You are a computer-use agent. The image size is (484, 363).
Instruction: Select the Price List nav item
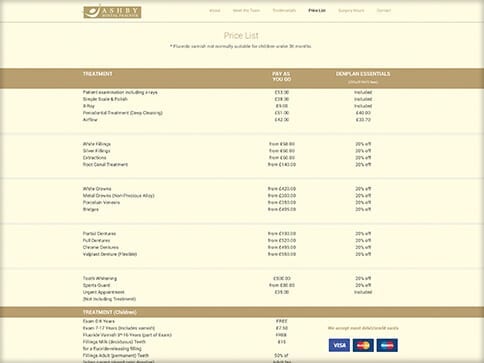[x=317, y=11]
